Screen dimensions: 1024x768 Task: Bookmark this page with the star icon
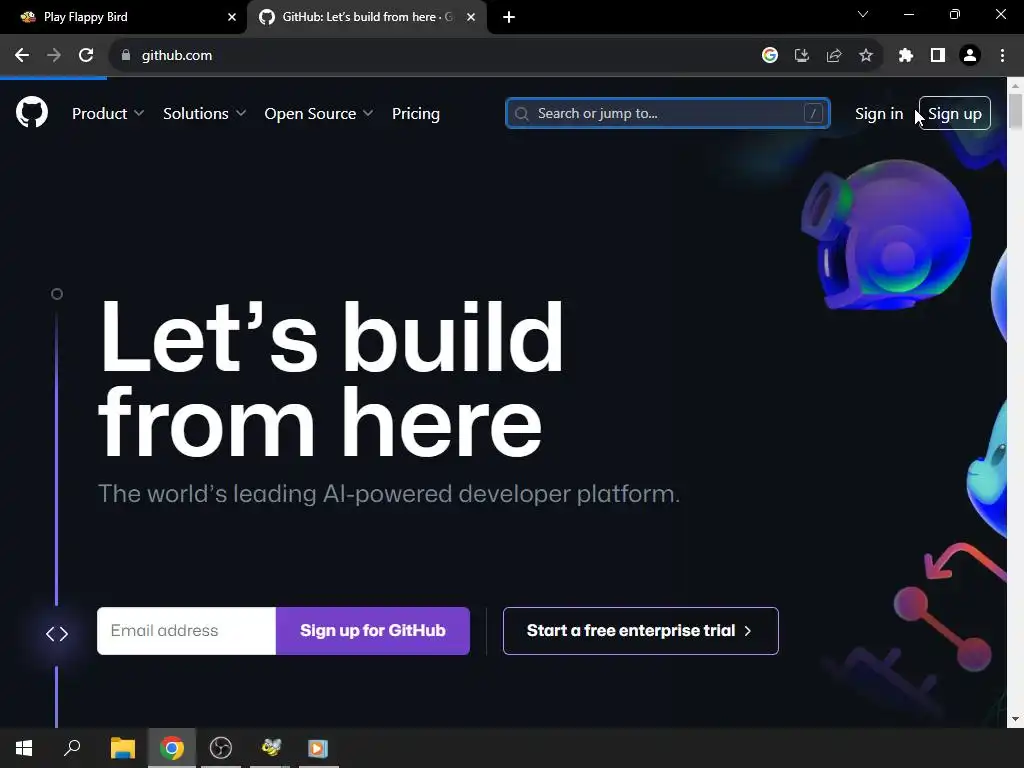(x=866, y=56)
